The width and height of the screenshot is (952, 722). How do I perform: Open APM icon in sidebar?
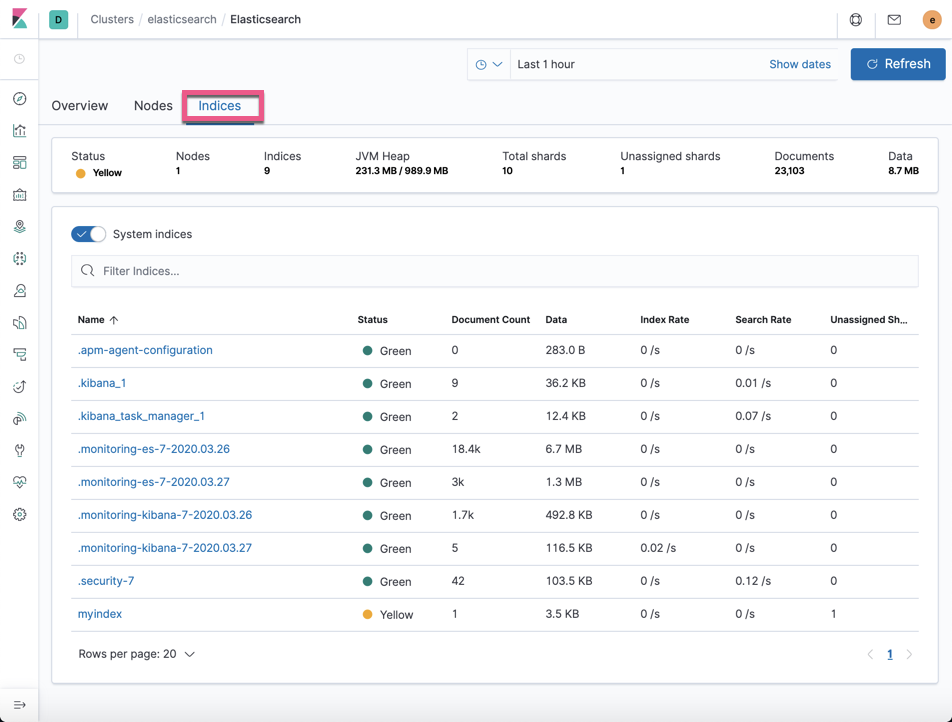[19, 355]
